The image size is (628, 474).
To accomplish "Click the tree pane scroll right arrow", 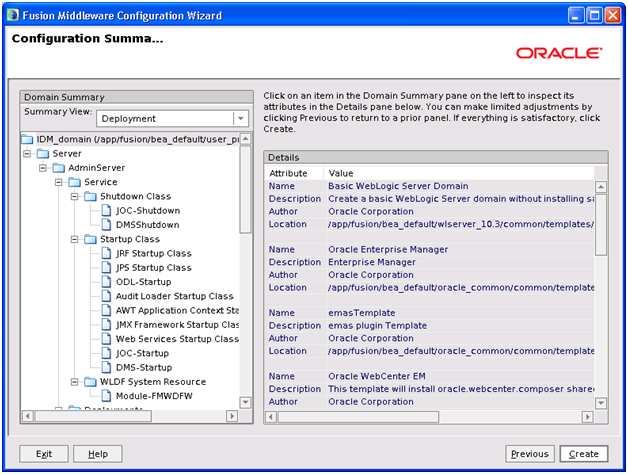I will pyautogui.click(x=231, y=416).
